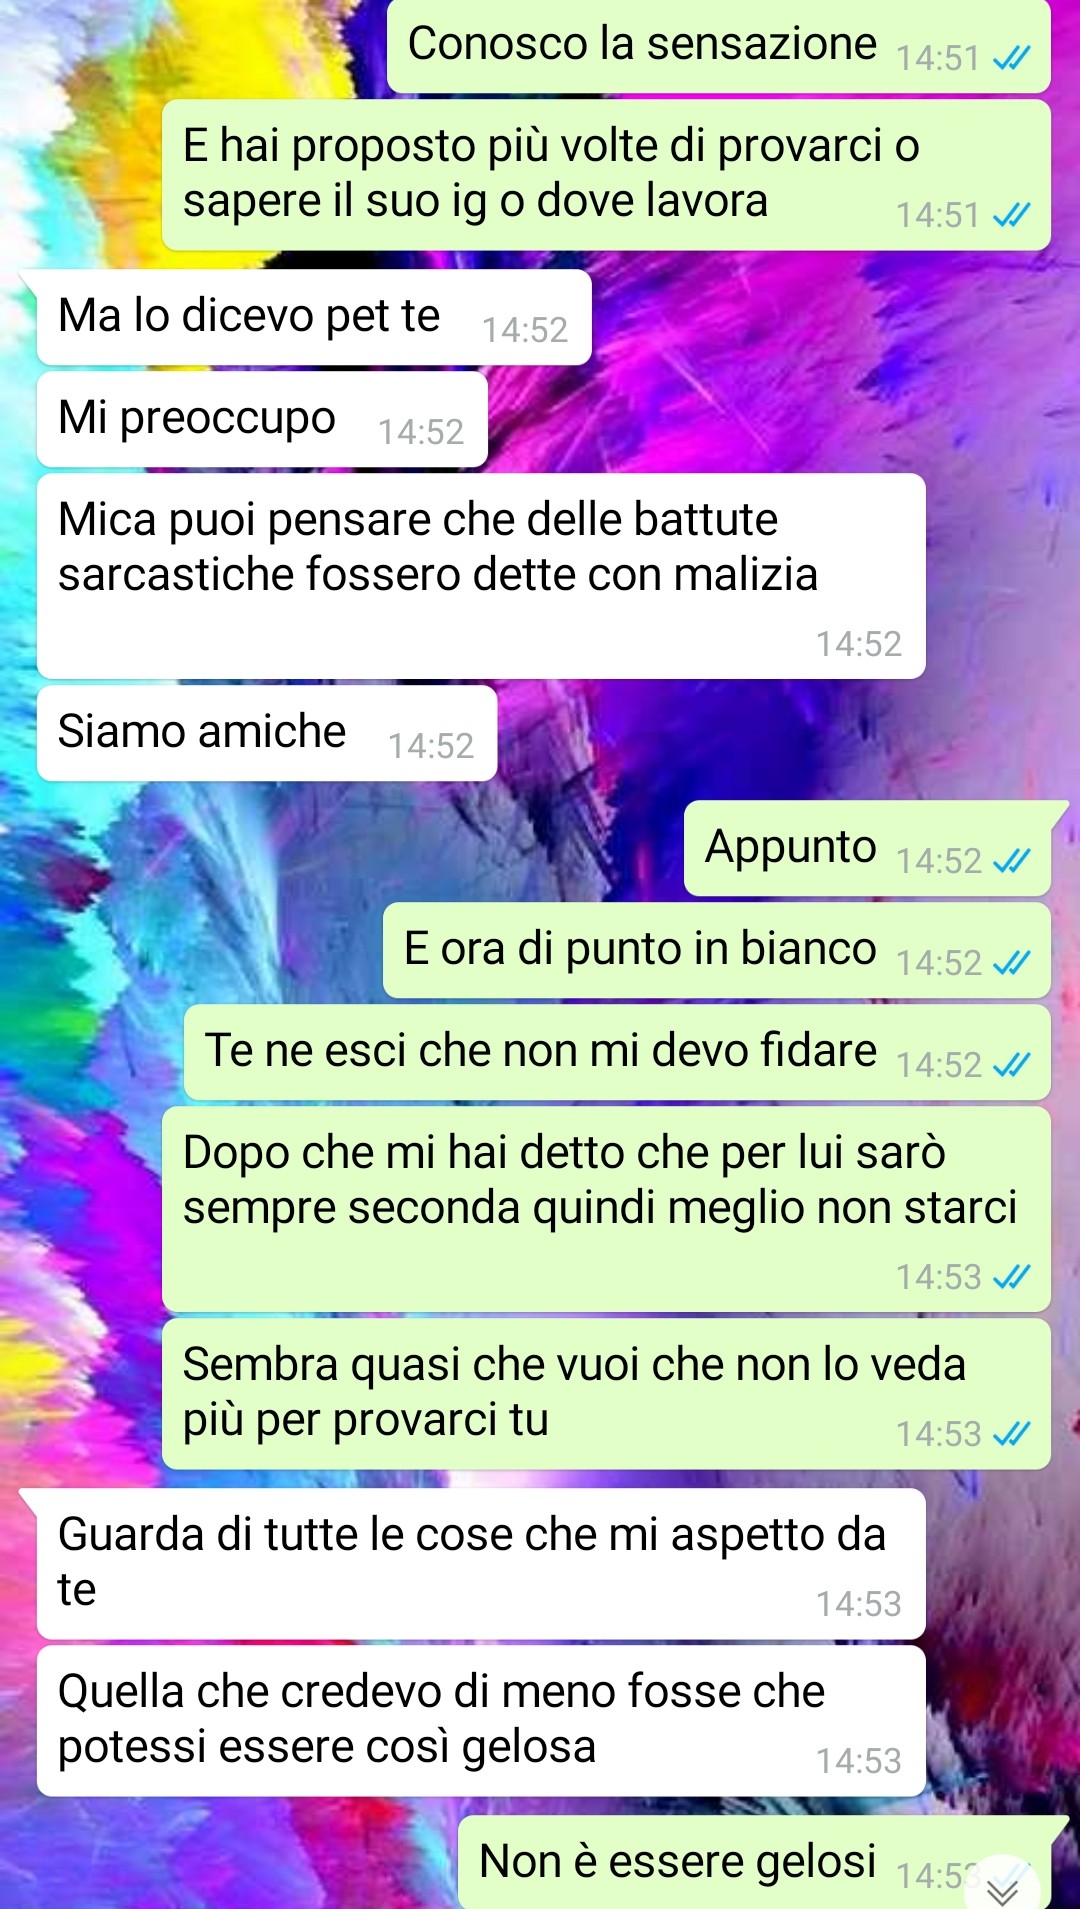Tap the read ticks on 'Te ne esci che non mi devo fidare'
The width and height of the screenshot is (1080, 1909).
point(1011,1065)
